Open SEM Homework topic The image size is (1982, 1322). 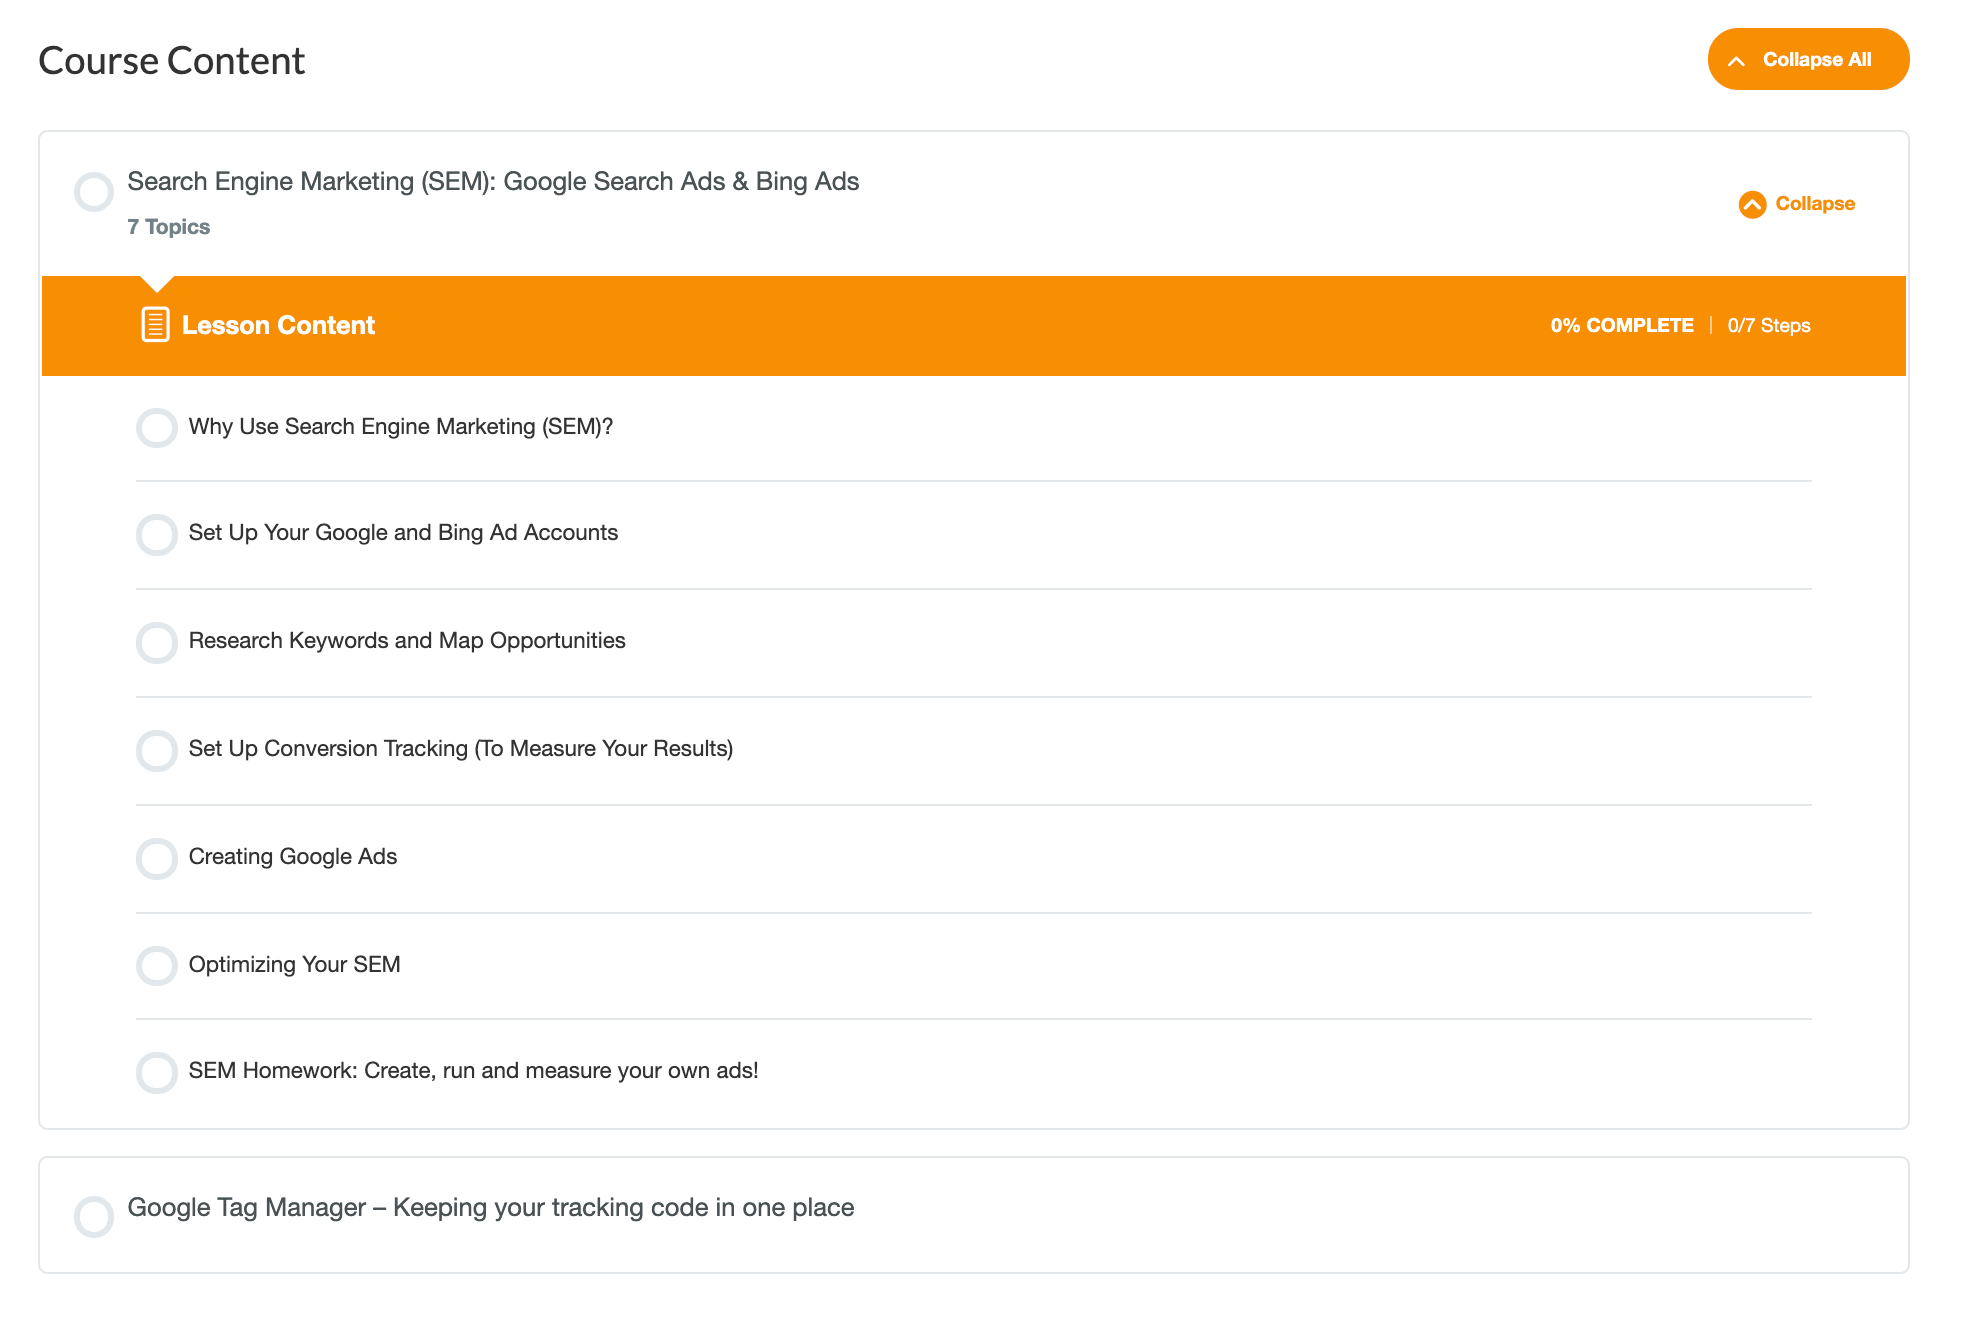pyautogui.click(x=474, y=1071)
